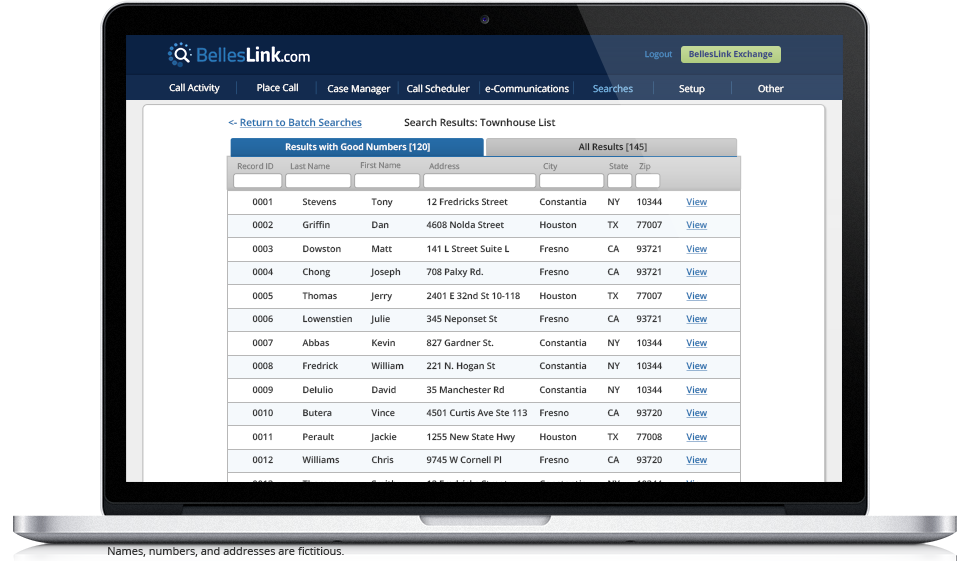The height and width of the screenshot is (561, 961).
Task: View record 0001 for Stevens
Action: click(x=696, y=202)
